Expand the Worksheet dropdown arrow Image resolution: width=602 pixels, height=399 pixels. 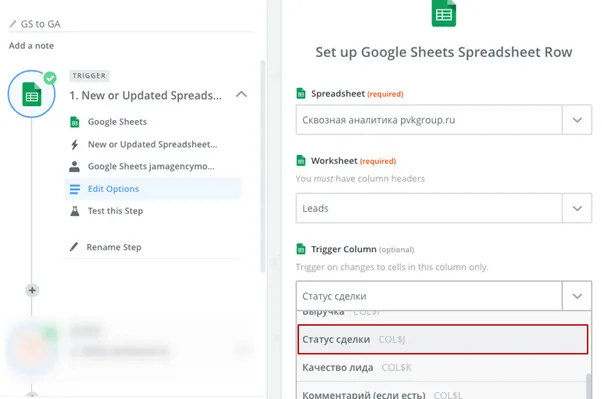pyautogui.click(x=577, y=208)
